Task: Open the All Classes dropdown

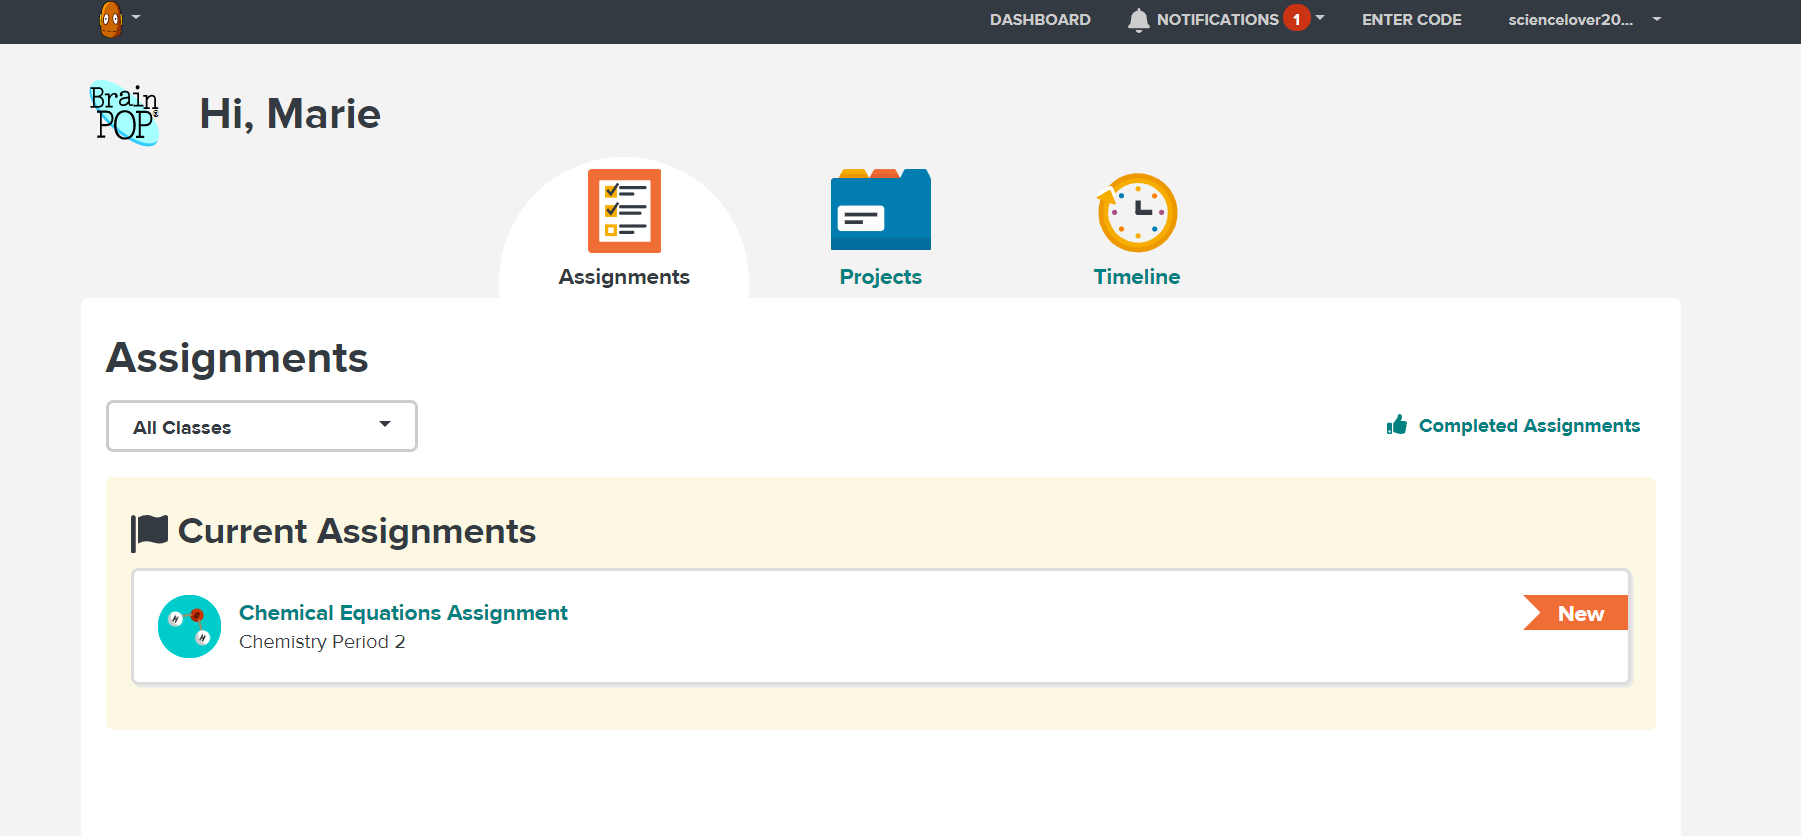Action: 262,426
